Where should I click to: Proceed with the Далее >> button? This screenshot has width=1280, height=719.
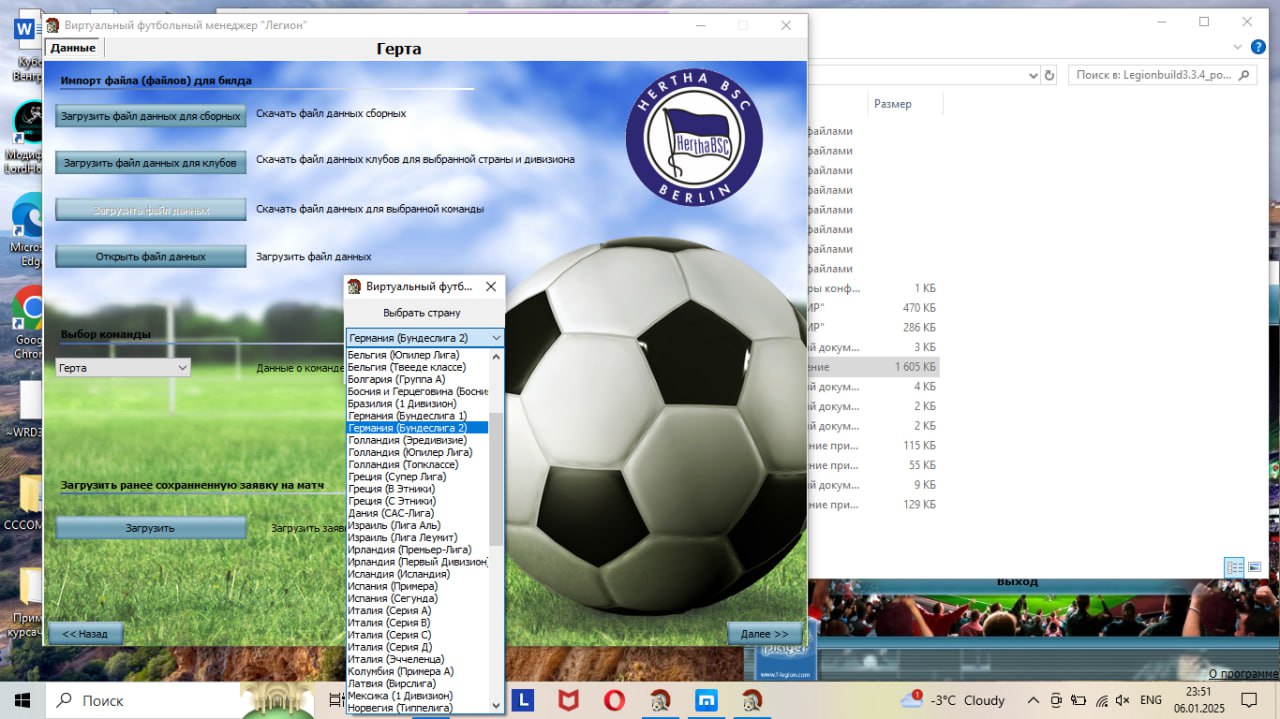[765, 634]
